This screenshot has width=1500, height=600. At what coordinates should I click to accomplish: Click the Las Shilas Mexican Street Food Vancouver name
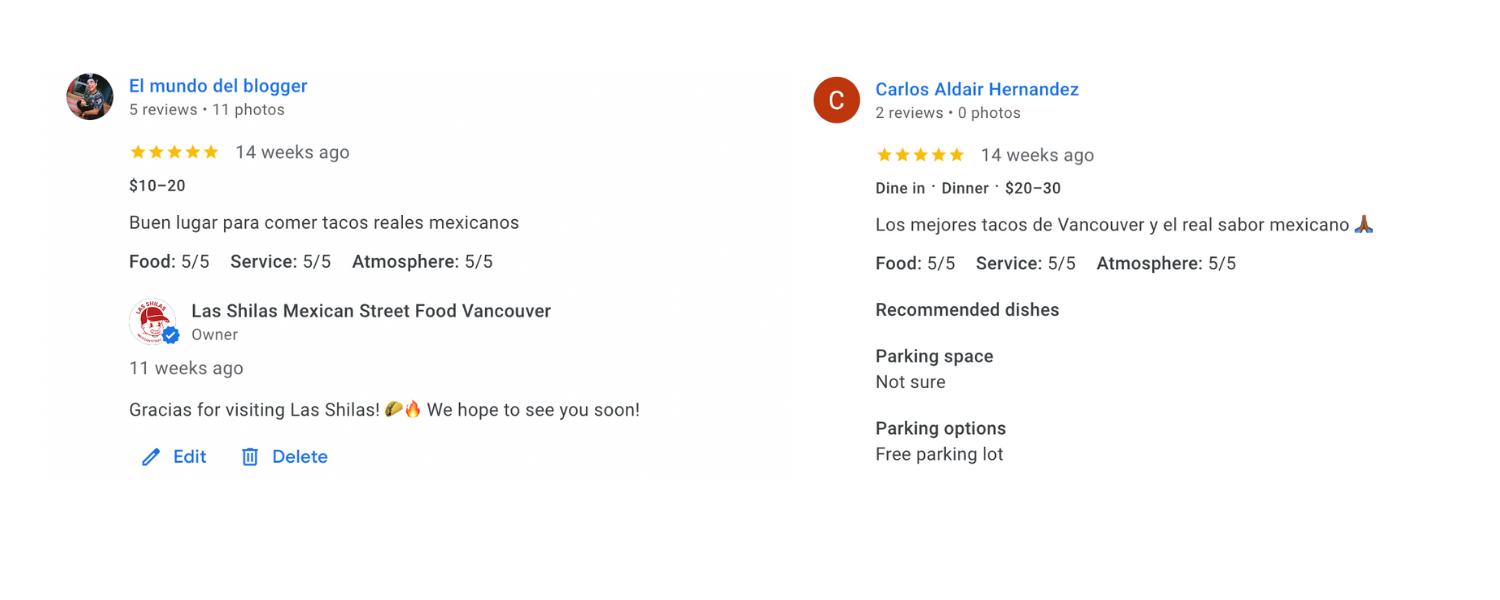tap(371, 311)
